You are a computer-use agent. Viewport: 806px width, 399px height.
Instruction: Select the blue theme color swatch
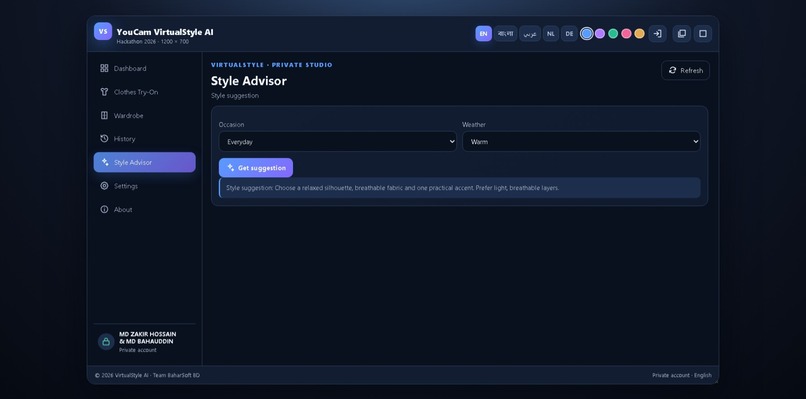click(x=587, y=34)
